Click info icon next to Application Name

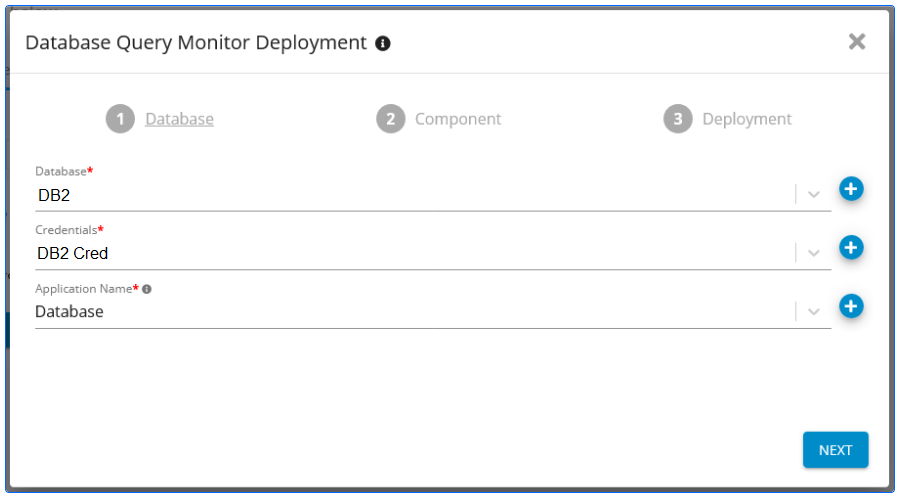click(147, 289)
